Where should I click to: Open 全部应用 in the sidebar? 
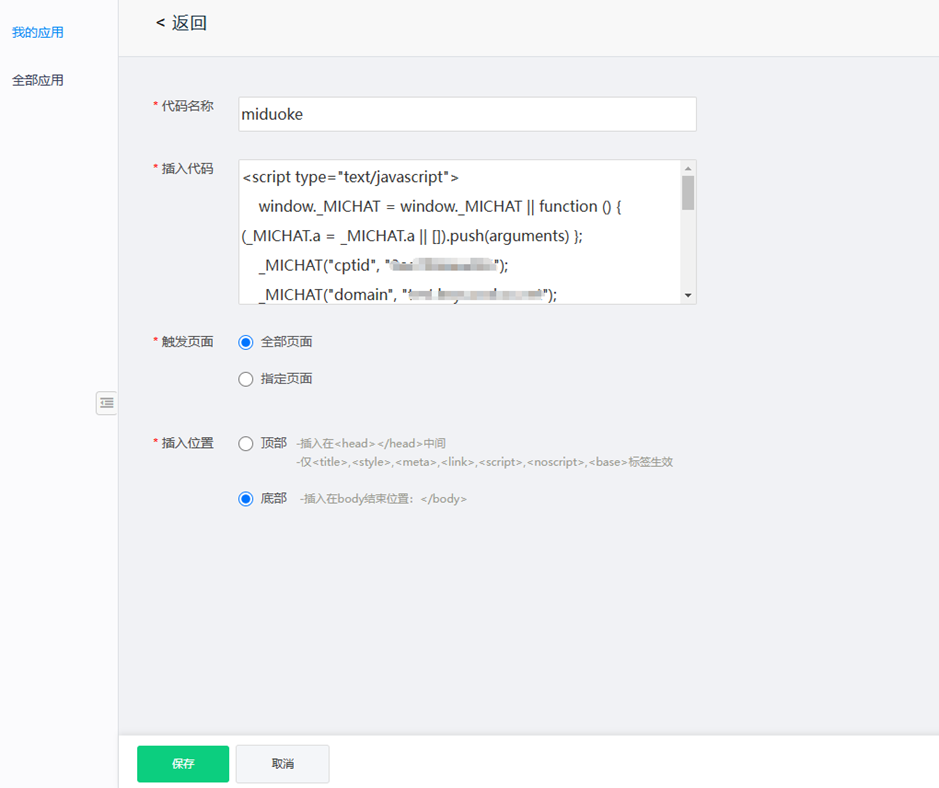[x=38, y=80]
